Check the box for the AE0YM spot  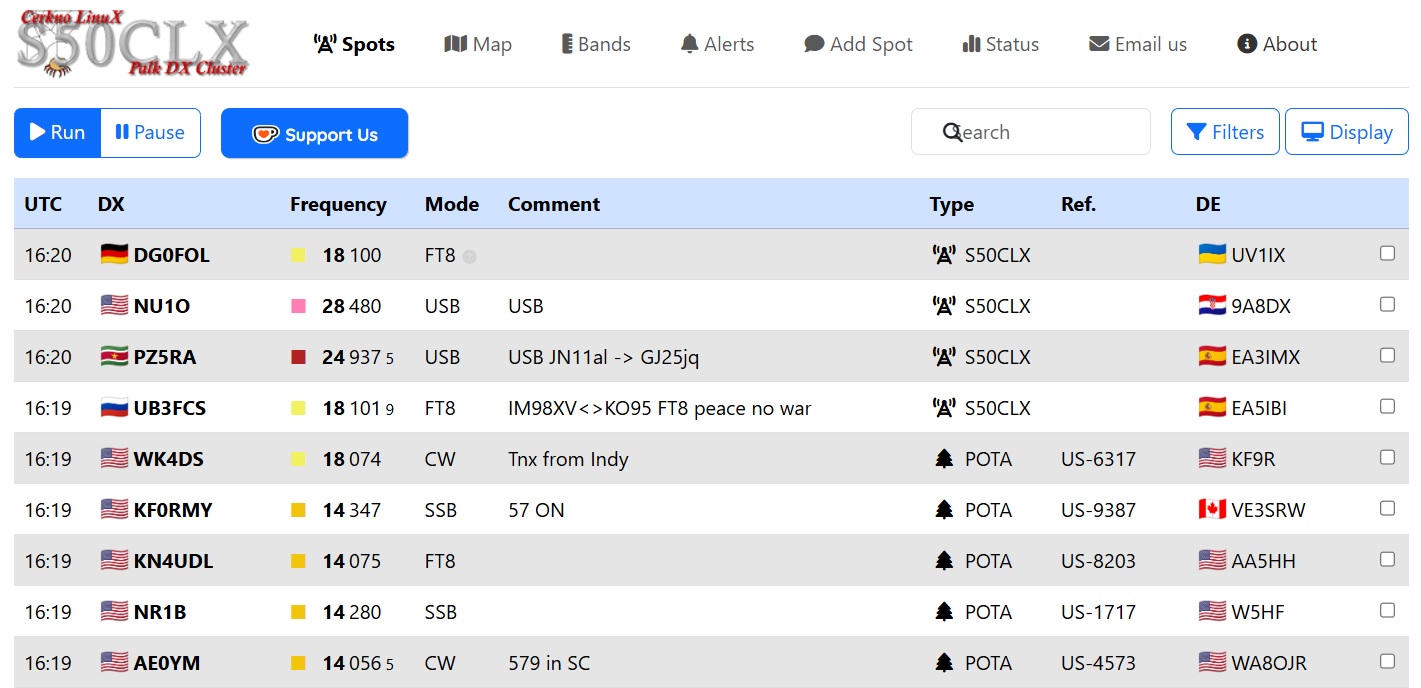pos(1387,661)
